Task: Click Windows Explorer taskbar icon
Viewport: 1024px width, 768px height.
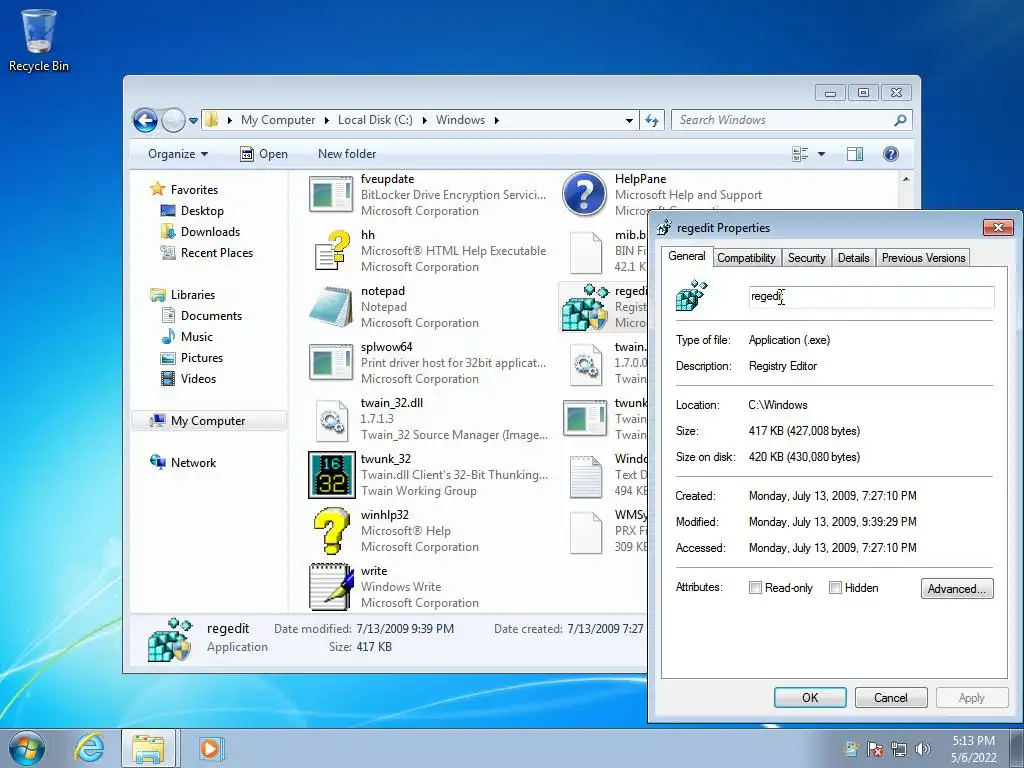Action: 148,748
